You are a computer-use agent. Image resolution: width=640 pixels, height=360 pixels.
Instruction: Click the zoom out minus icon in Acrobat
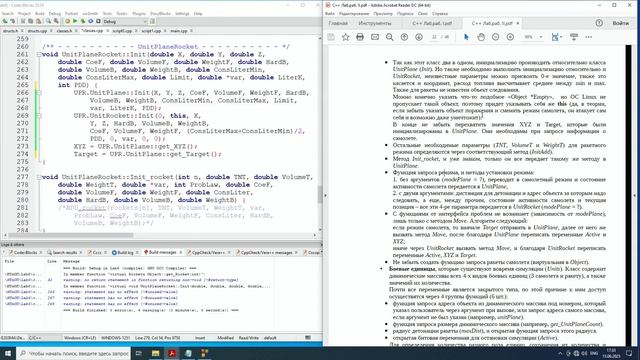click(x=496, y=37)
